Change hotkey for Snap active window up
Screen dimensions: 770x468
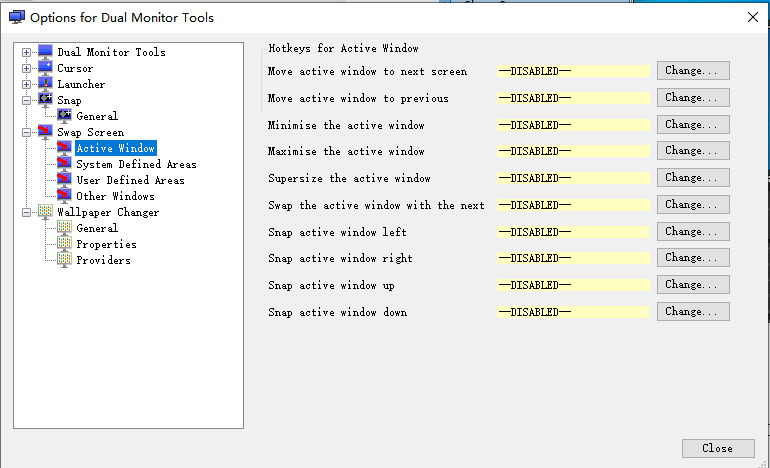(x=693, y=285)
